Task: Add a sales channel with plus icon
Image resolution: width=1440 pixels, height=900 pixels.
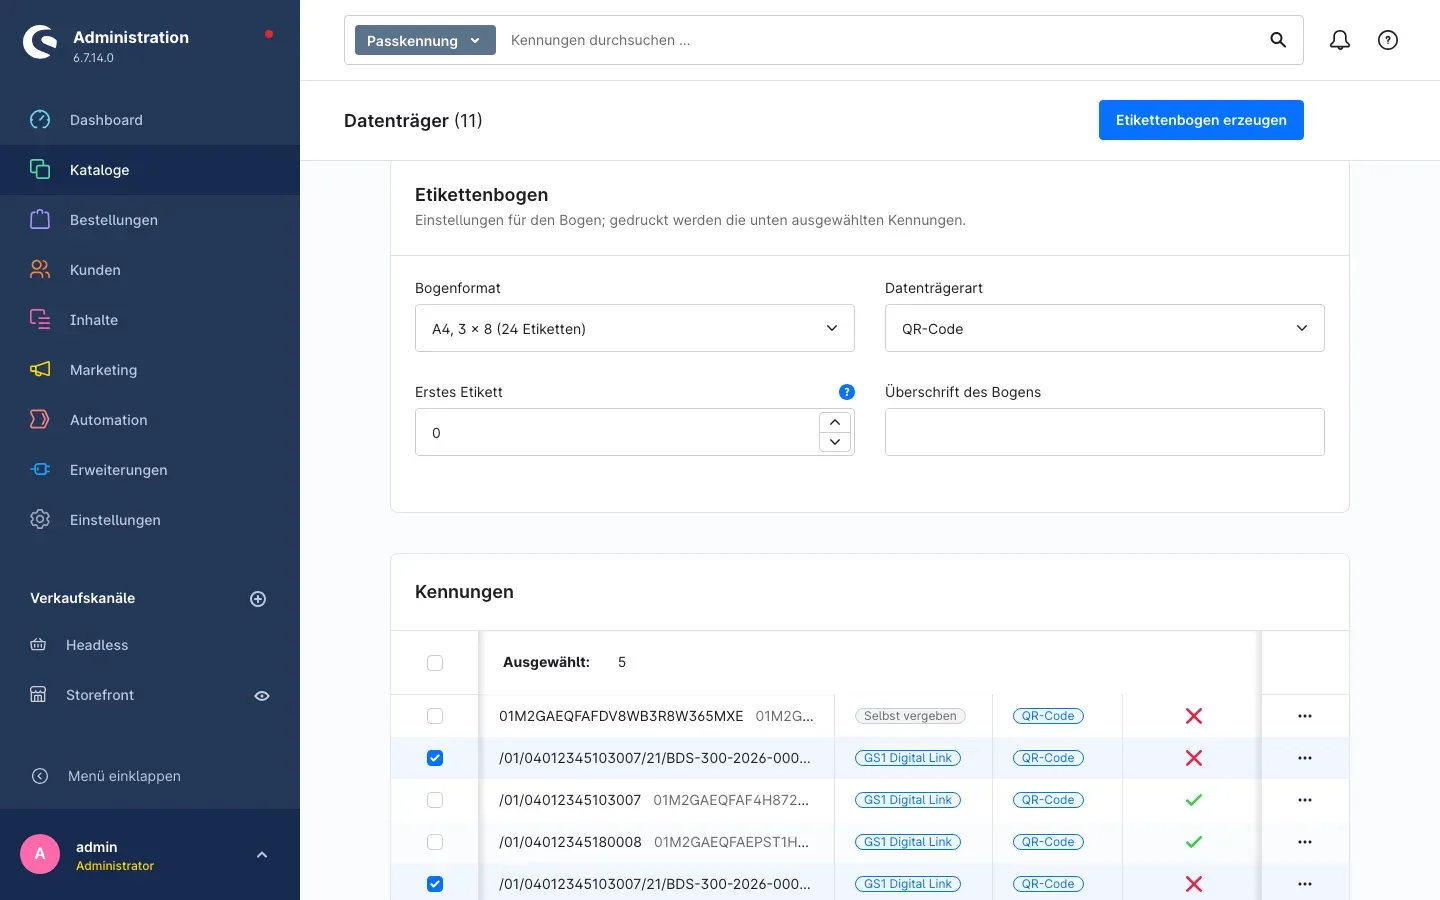Action: 258,599
